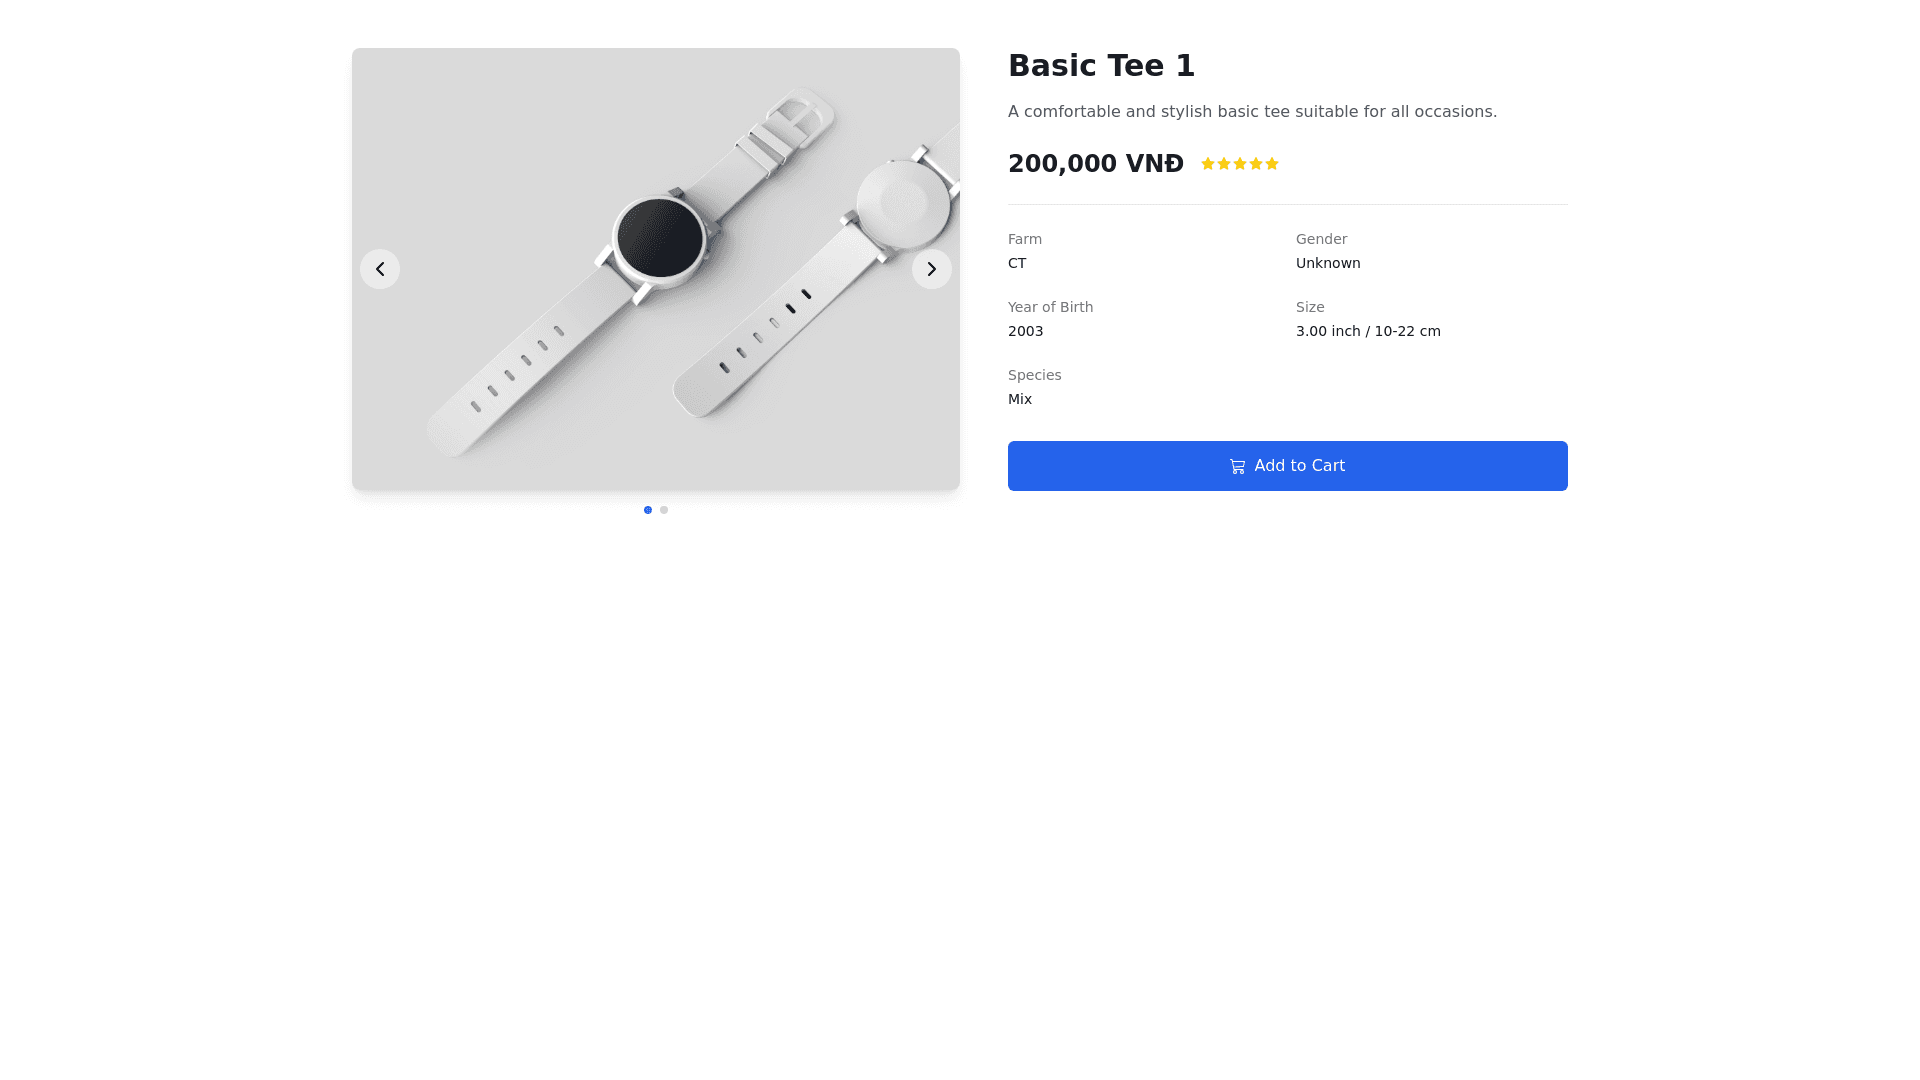This screenshot has height=1080, width=1920.
Task: Click the size value 3.00 inch / 10-22 cm
Action: (1368, 331)
